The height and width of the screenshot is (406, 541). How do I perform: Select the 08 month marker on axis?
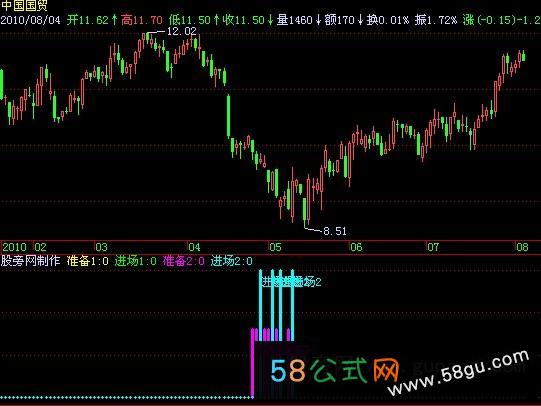tap(522, 247)
